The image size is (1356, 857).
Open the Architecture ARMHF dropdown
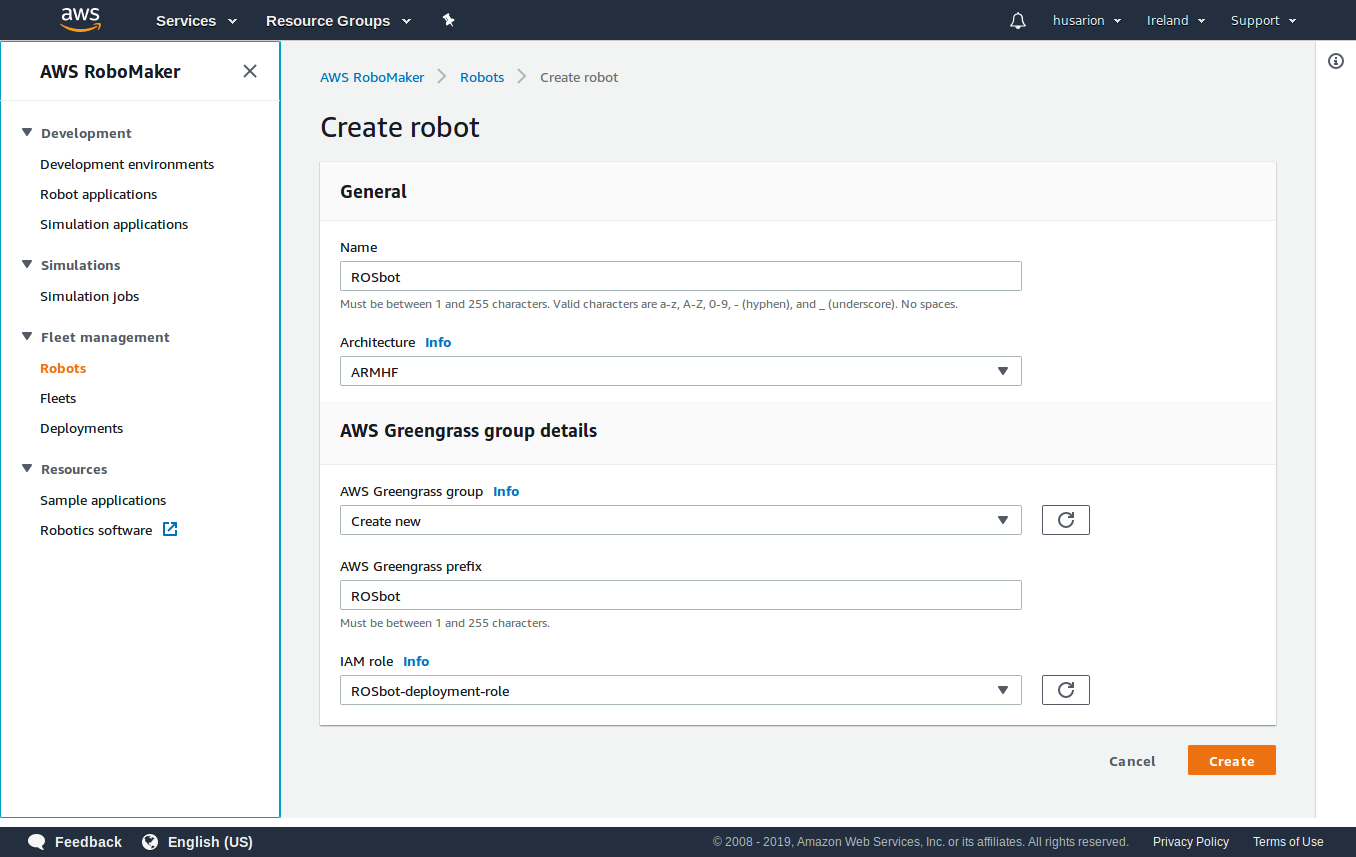click(x=681, y=371)
